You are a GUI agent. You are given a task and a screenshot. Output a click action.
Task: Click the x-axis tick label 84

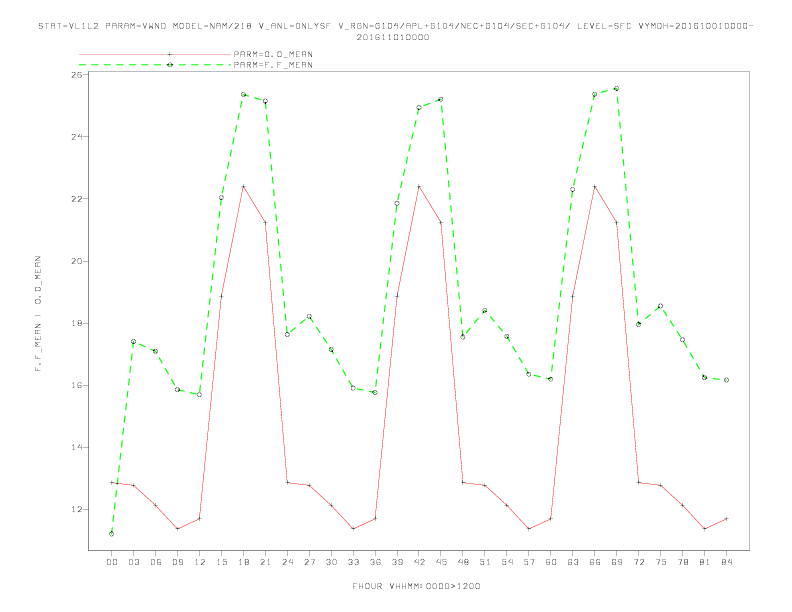(x=726, y=562)
